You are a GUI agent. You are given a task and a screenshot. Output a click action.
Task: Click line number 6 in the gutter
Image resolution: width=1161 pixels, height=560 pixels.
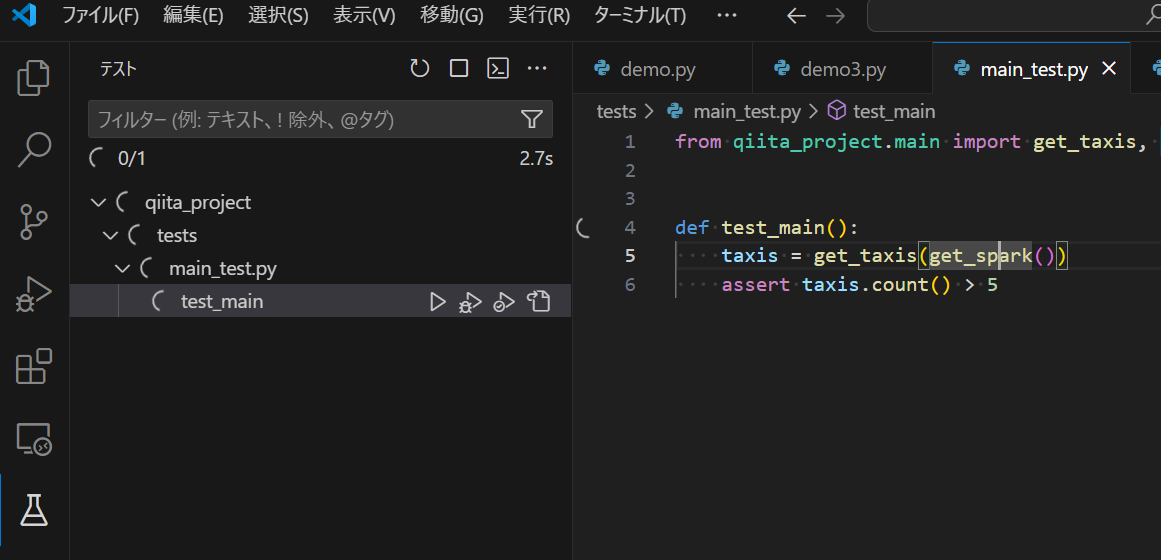point(629,284)
